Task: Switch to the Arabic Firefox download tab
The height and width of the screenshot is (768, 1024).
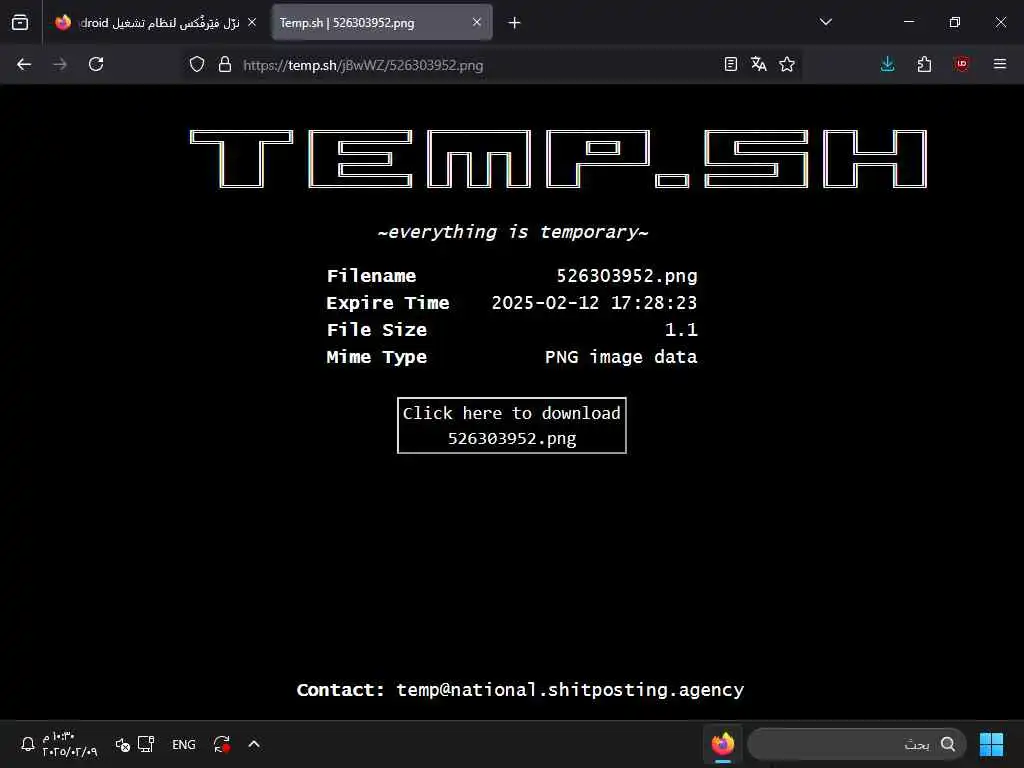Action: (155, 23)
